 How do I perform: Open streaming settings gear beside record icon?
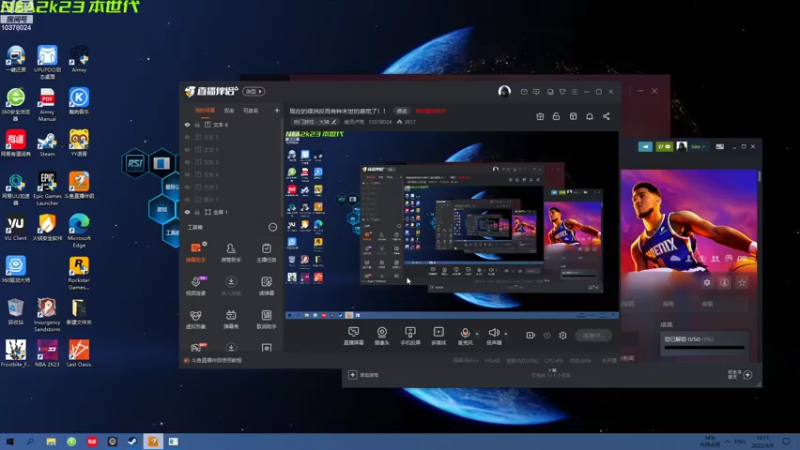(563, 335)
